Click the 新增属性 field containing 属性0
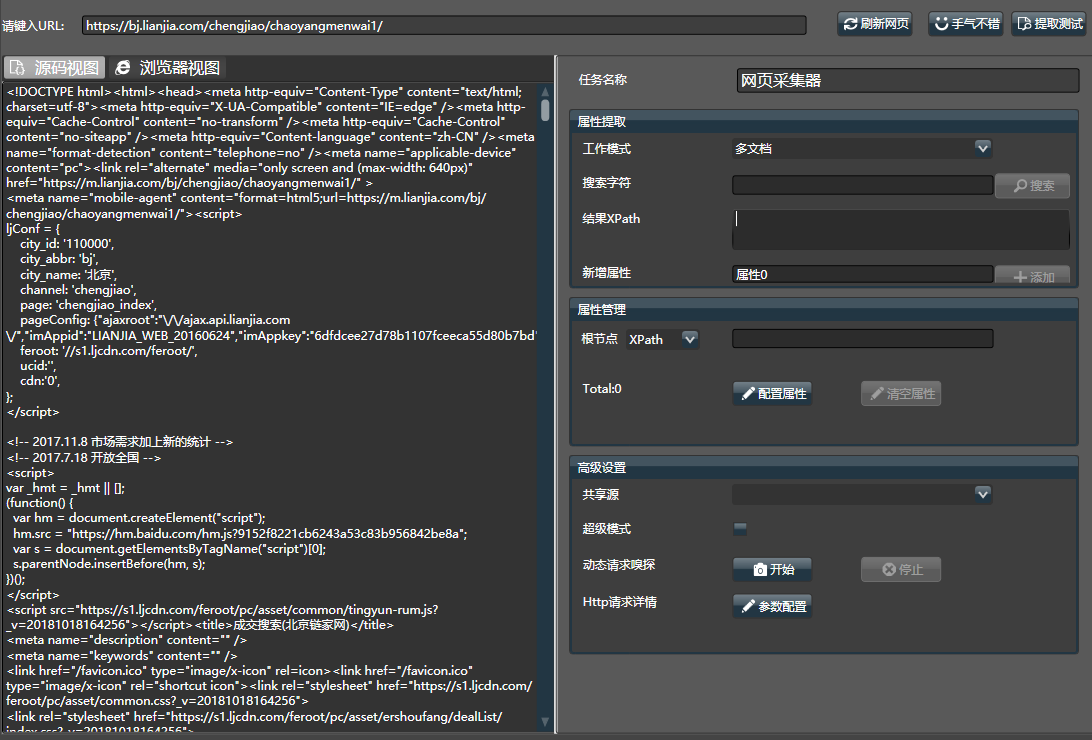This screenshot has width=1092, height=740. pyautogui.click(x=862, y=274)
